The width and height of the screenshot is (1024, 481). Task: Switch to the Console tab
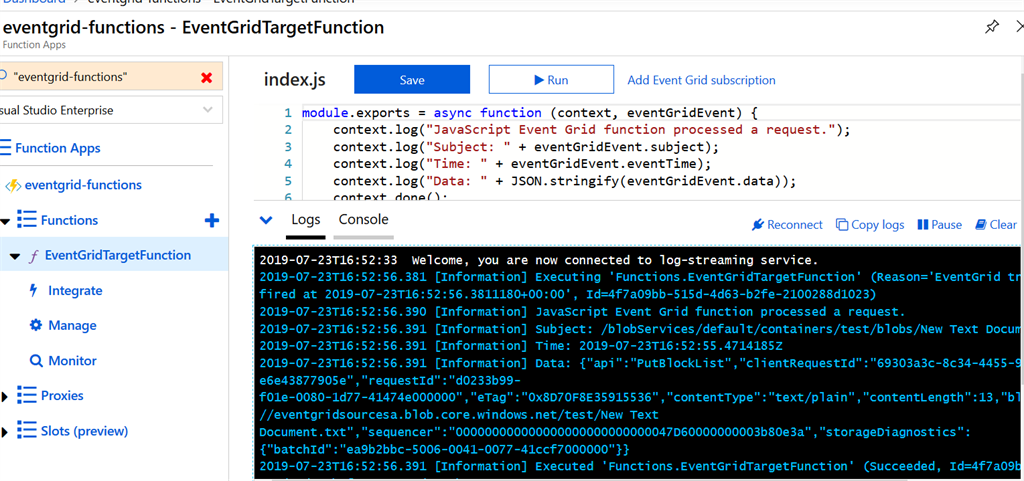(363, 220)
